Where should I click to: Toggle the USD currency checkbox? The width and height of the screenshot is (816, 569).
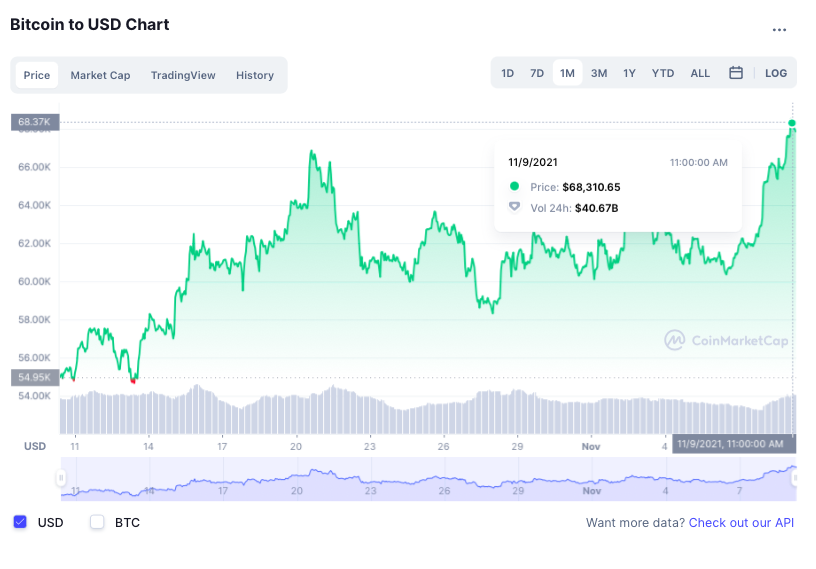coord(20,522)
